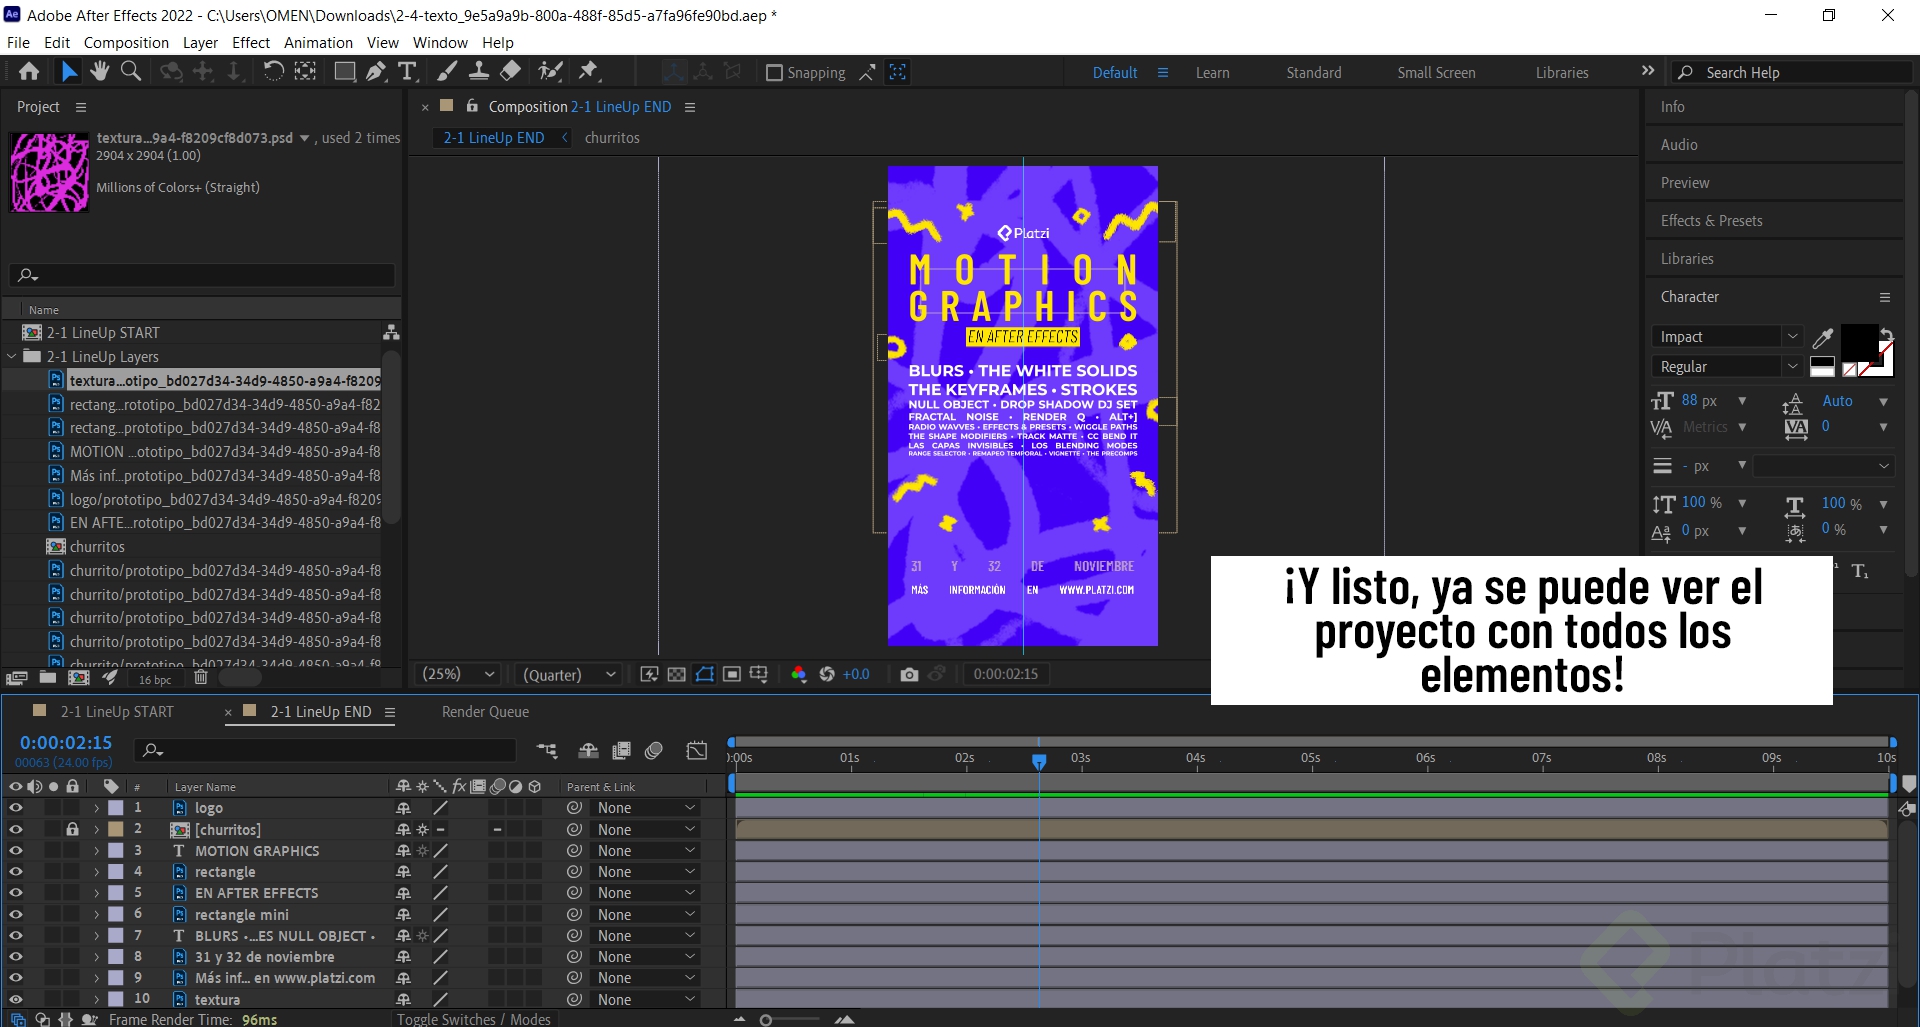Image resolution: width=1920 pixels, height=1027 pixels.
Task: Open the Composition menu
Action: (126, 42)
